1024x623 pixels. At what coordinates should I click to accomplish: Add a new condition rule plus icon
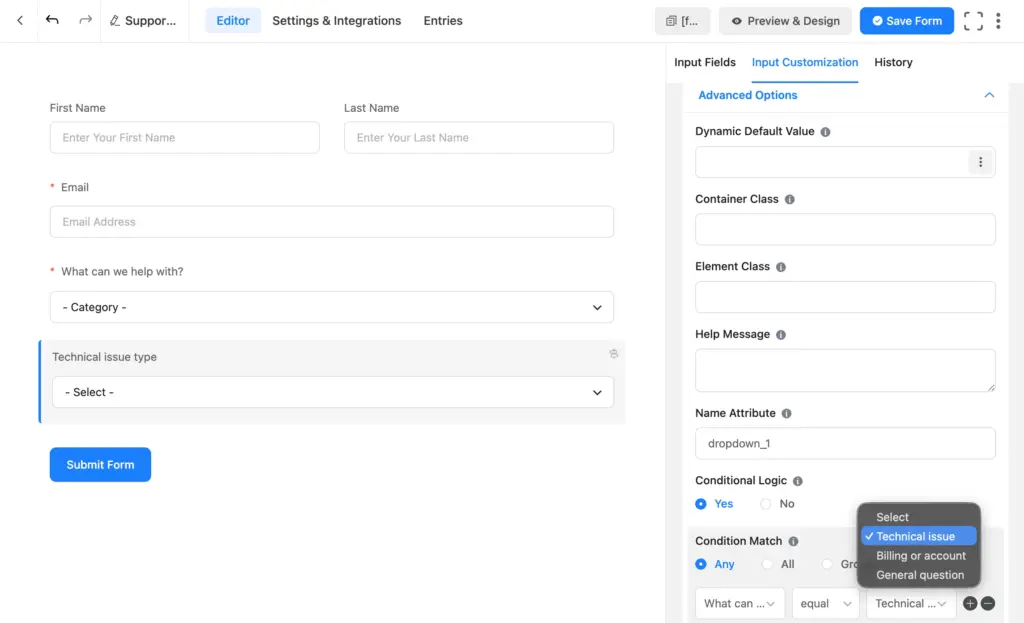pyautogui.click(x=970, y=603)
